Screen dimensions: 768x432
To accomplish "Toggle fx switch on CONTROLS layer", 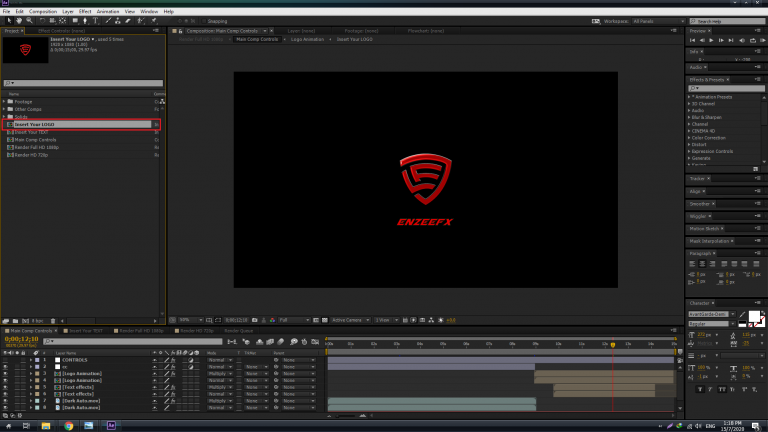I will (x=173, y=360).
